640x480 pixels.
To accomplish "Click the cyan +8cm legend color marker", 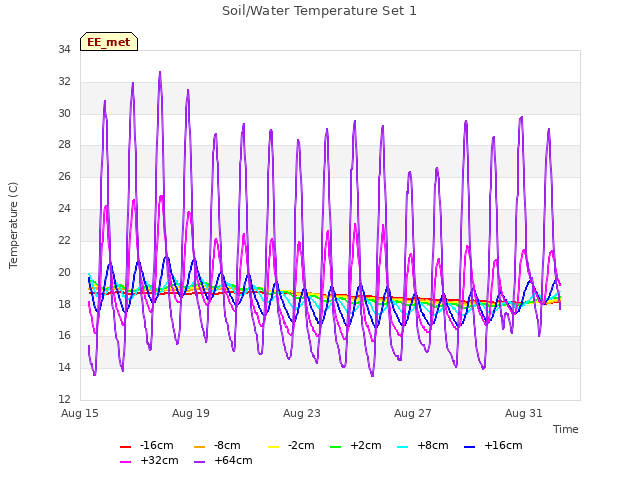I will point(402,447).
